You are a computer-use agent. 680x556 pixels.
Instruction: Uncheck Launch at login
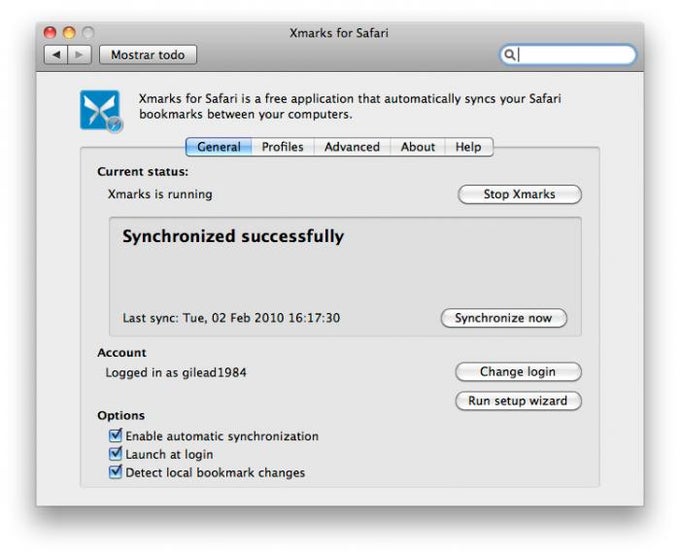tap(115, 454)
